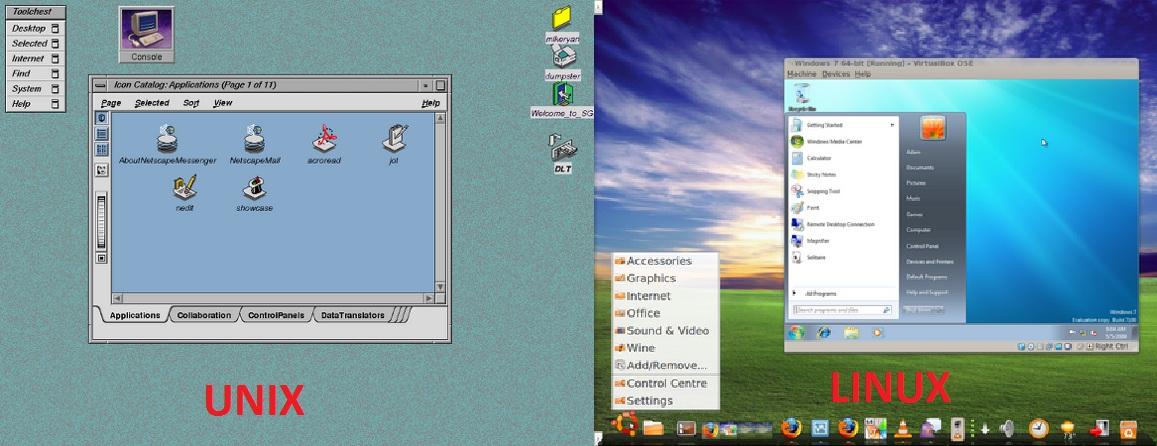This screenshot has width=1157, height=446.
Task: Expand Wine in the Ubuntu menu
Action: tap(666, 348)
